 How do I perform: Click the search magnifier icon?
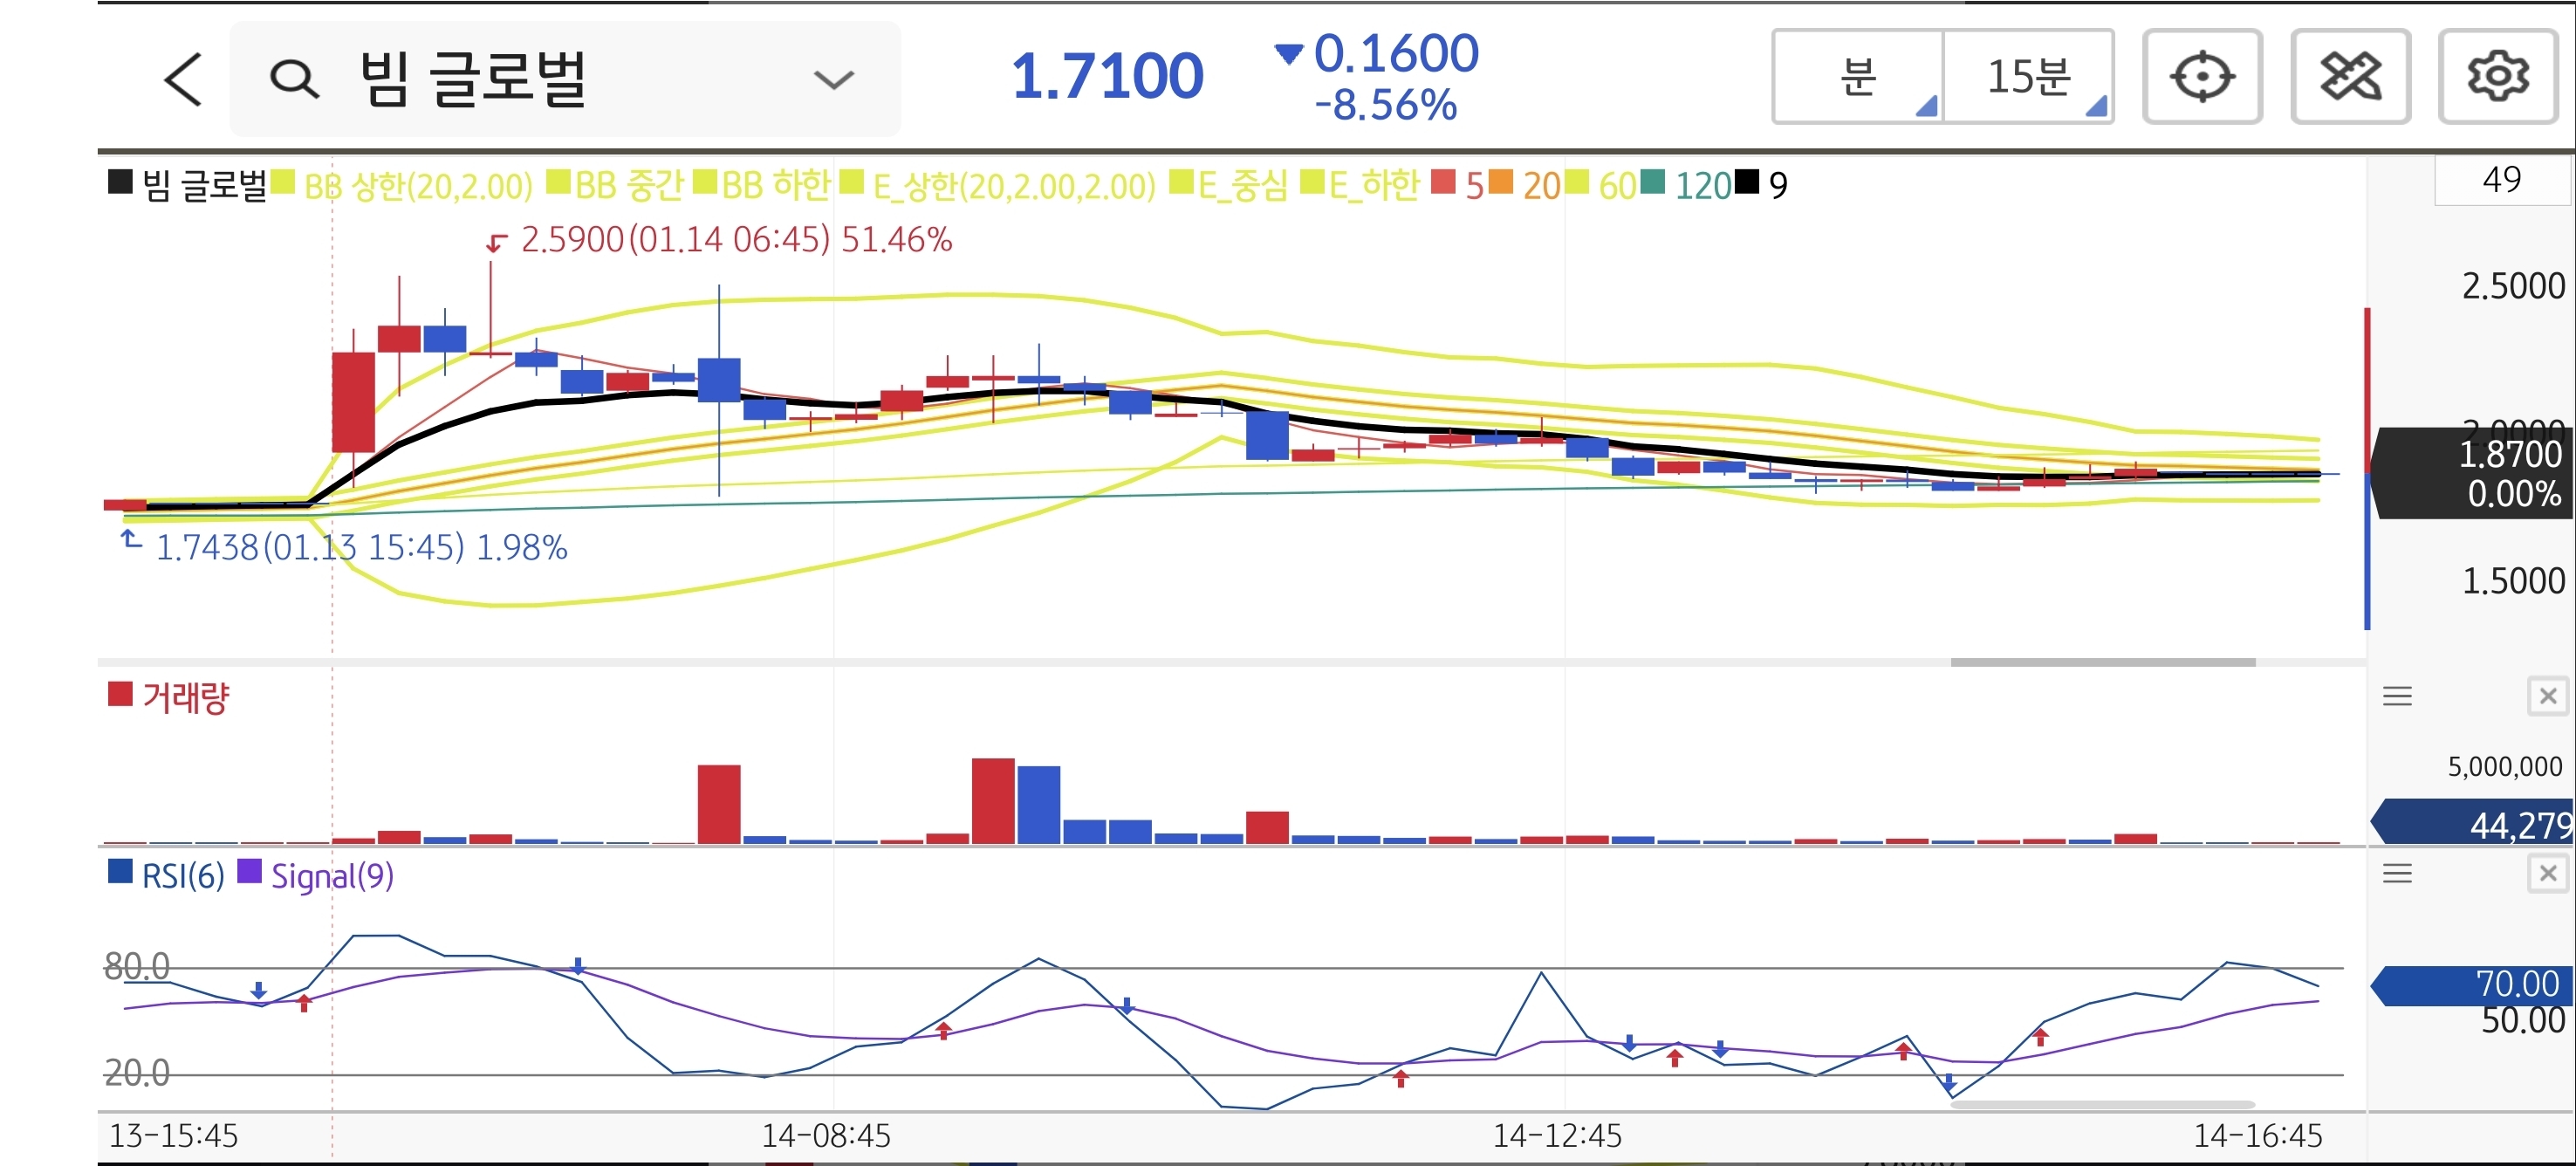(294, 79)
